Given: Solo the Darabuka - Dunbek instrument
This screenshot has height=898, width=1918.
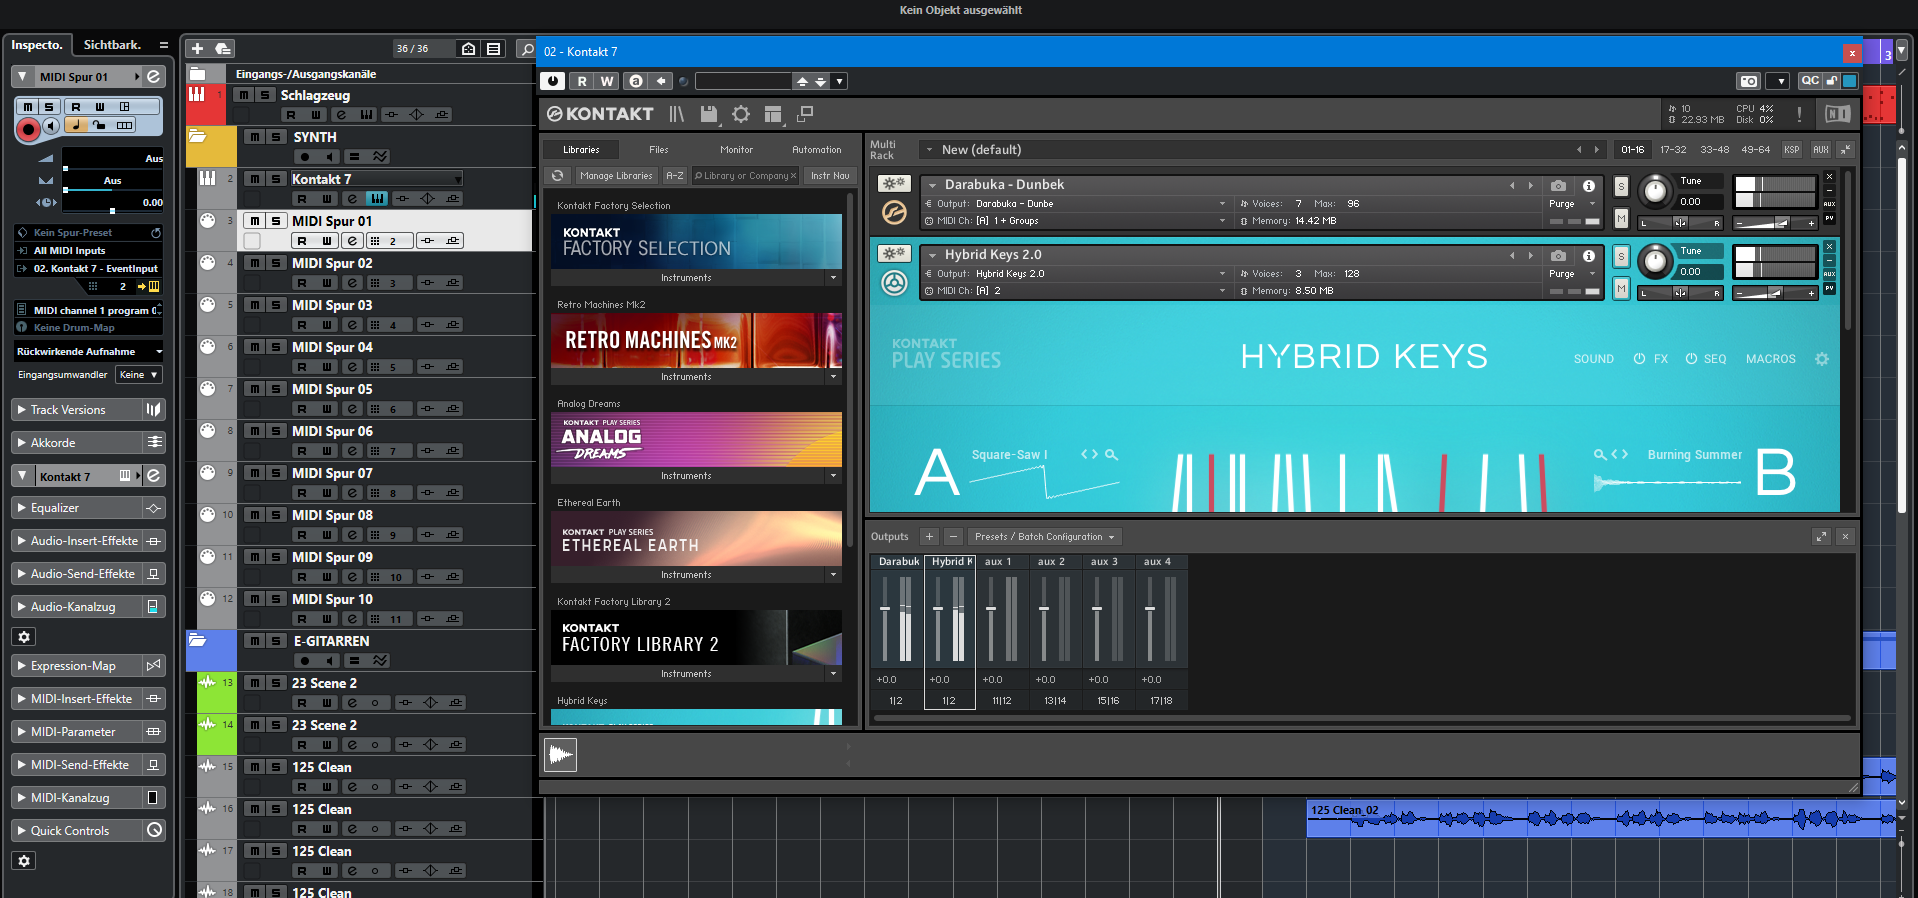Looking at the screenshot, I should [x=1621, y=187].
